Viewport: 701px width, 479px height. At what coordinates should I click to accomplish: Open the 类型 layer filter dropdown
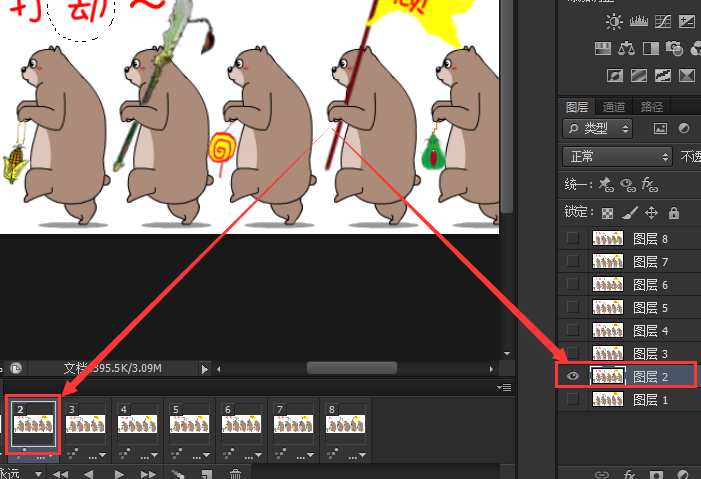pyautogui.click(x=597, y=129)
